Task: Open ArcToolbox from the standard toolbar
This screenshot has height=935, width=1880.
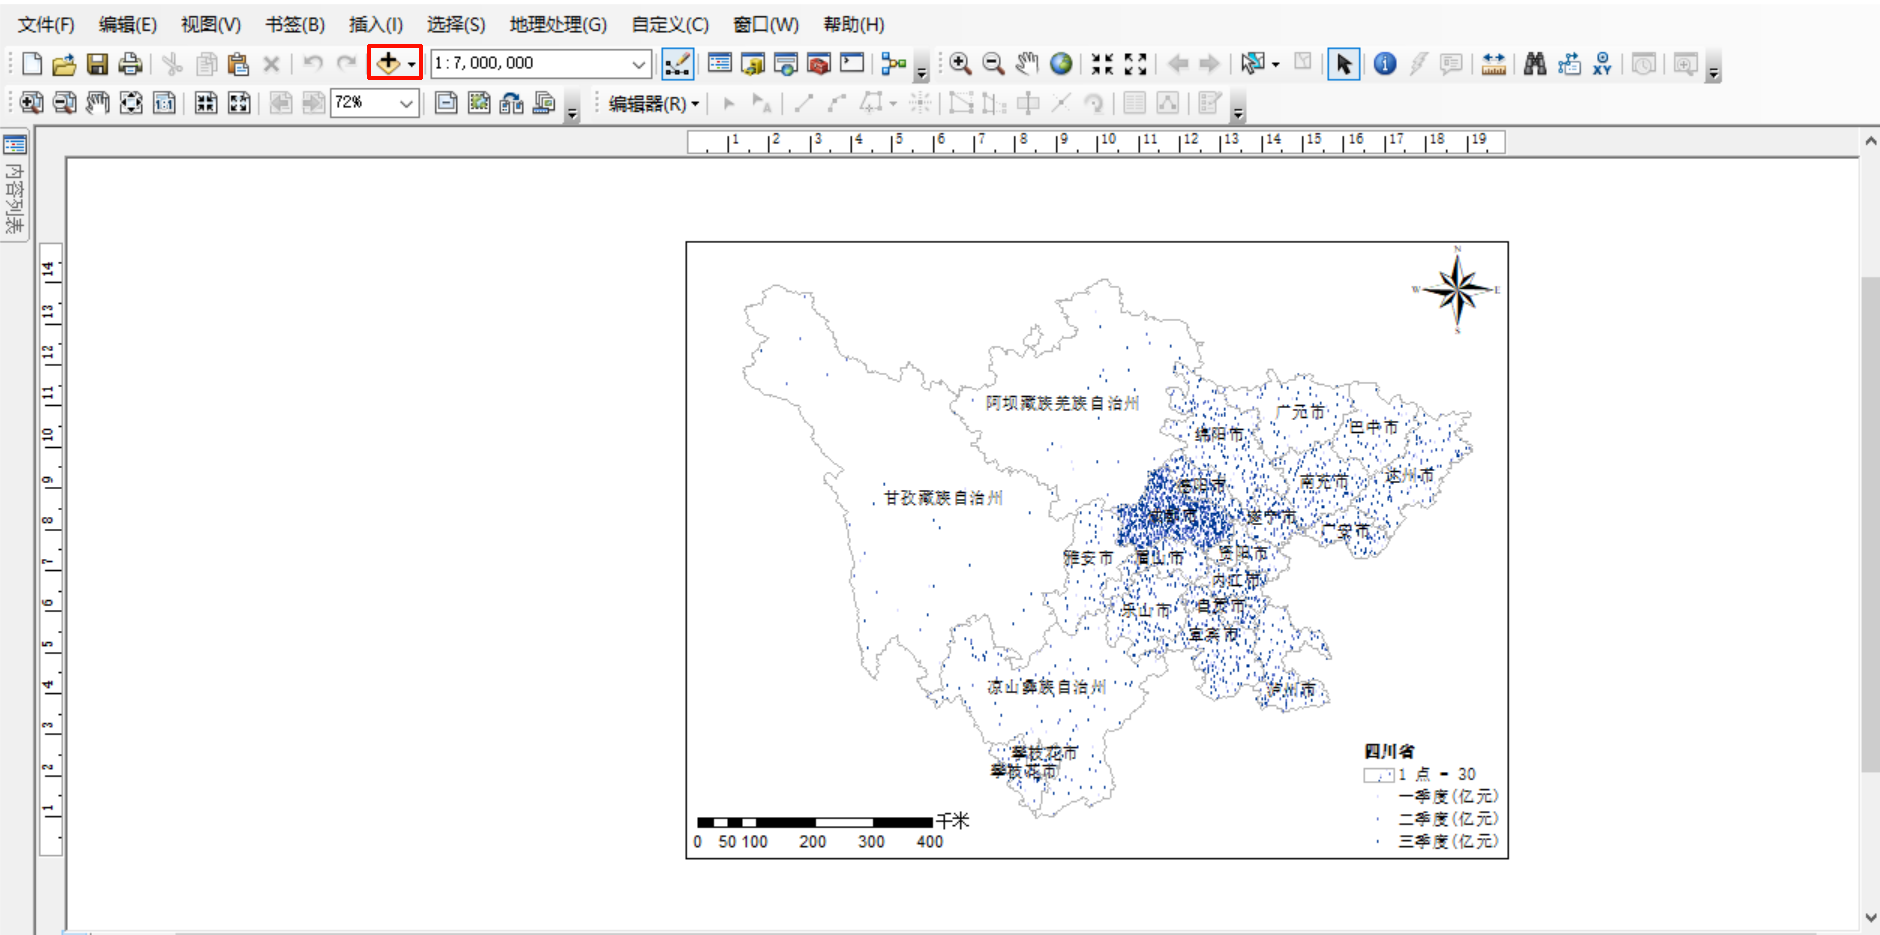Action: point(819,63)
